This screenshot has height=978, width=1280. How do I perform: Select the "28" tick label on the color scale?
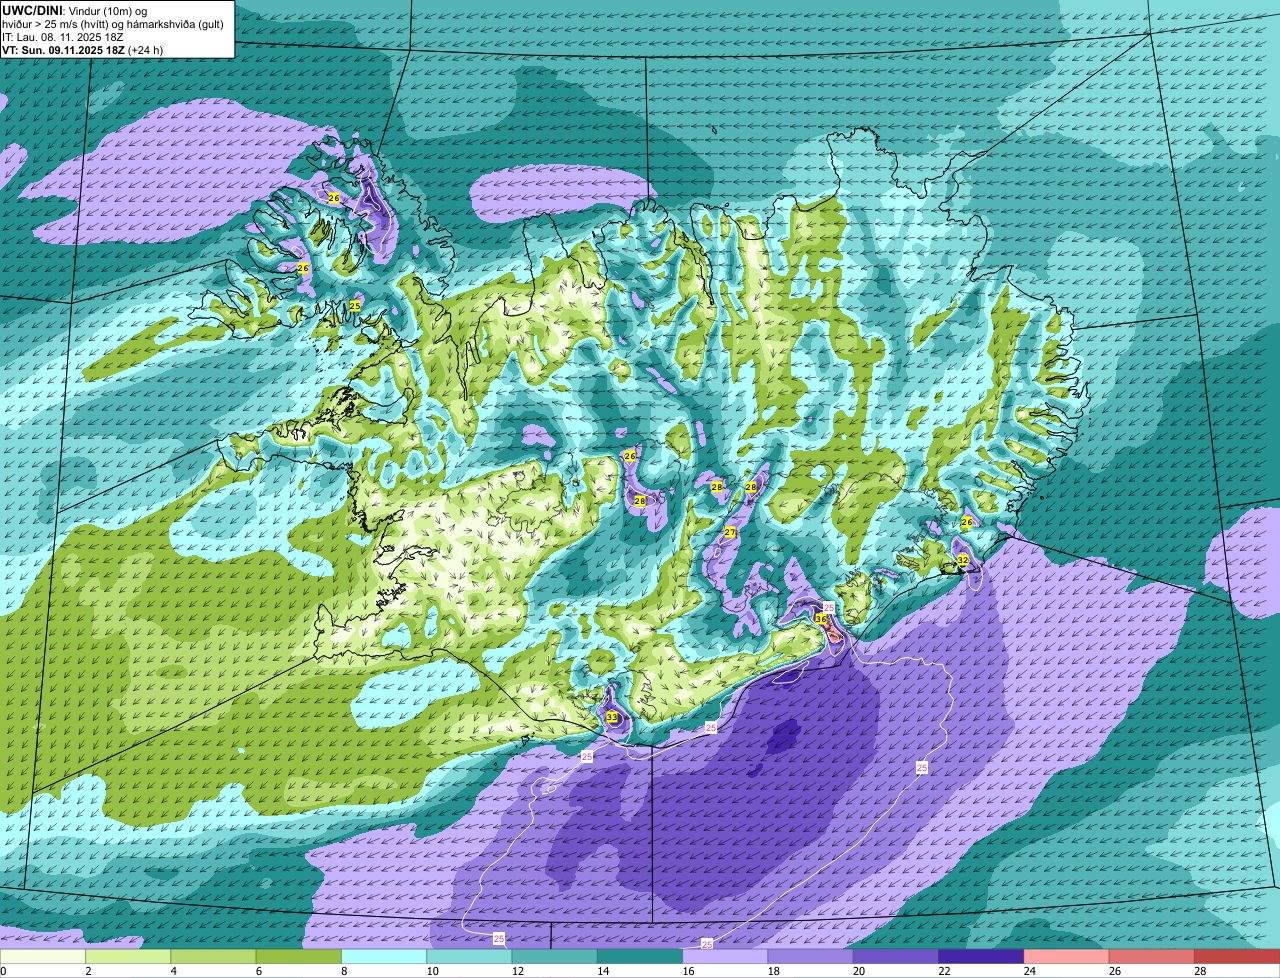point(1200,971)
